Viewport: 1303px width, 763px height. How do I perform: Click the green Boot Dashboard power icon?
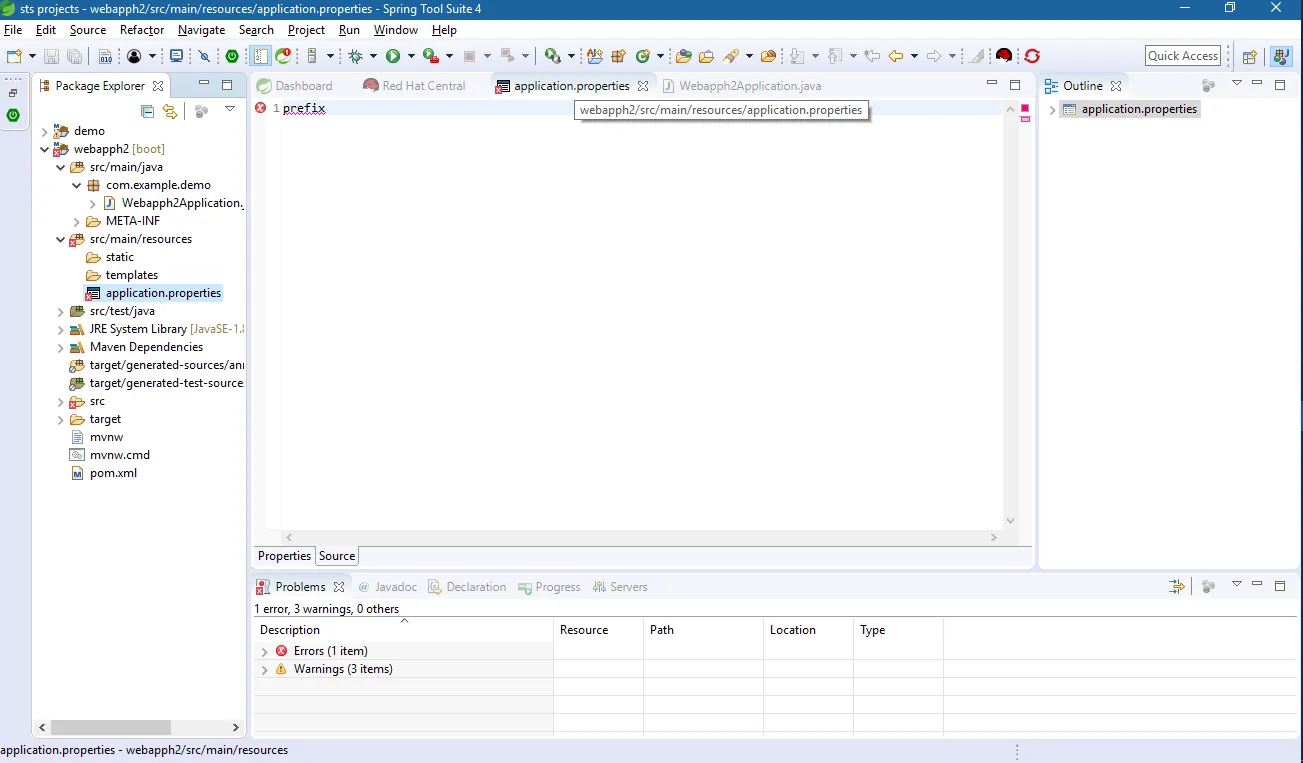tap(232, 56)
